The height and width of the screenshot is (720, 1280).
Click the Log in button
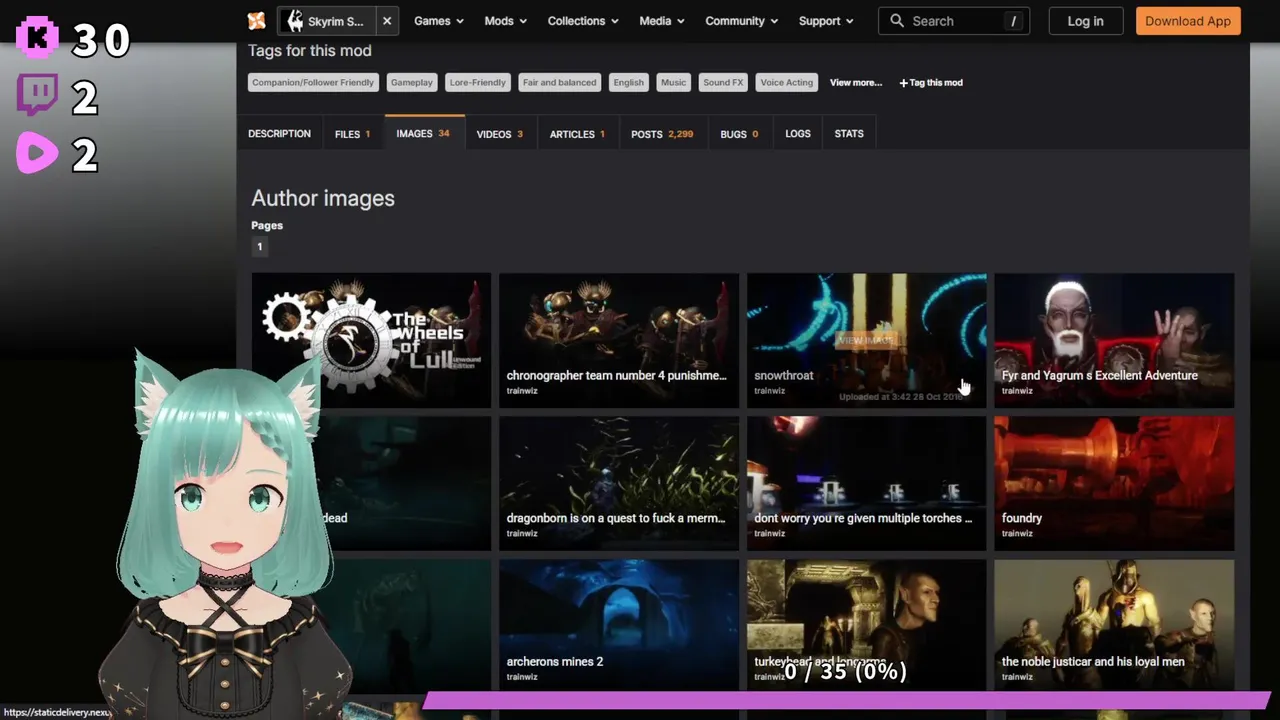tap(1085, 21)
